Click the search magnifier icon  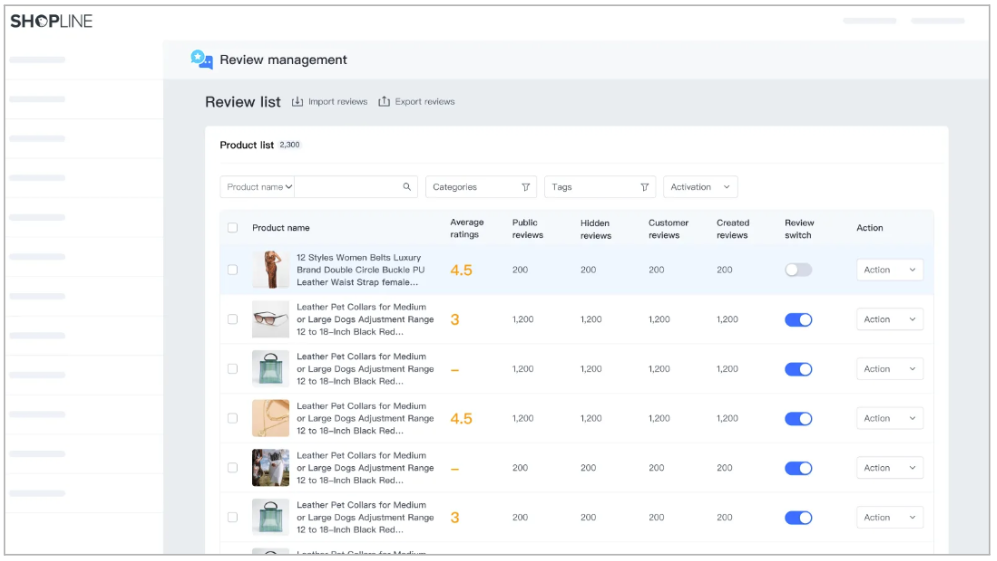[x=407, y=187]
